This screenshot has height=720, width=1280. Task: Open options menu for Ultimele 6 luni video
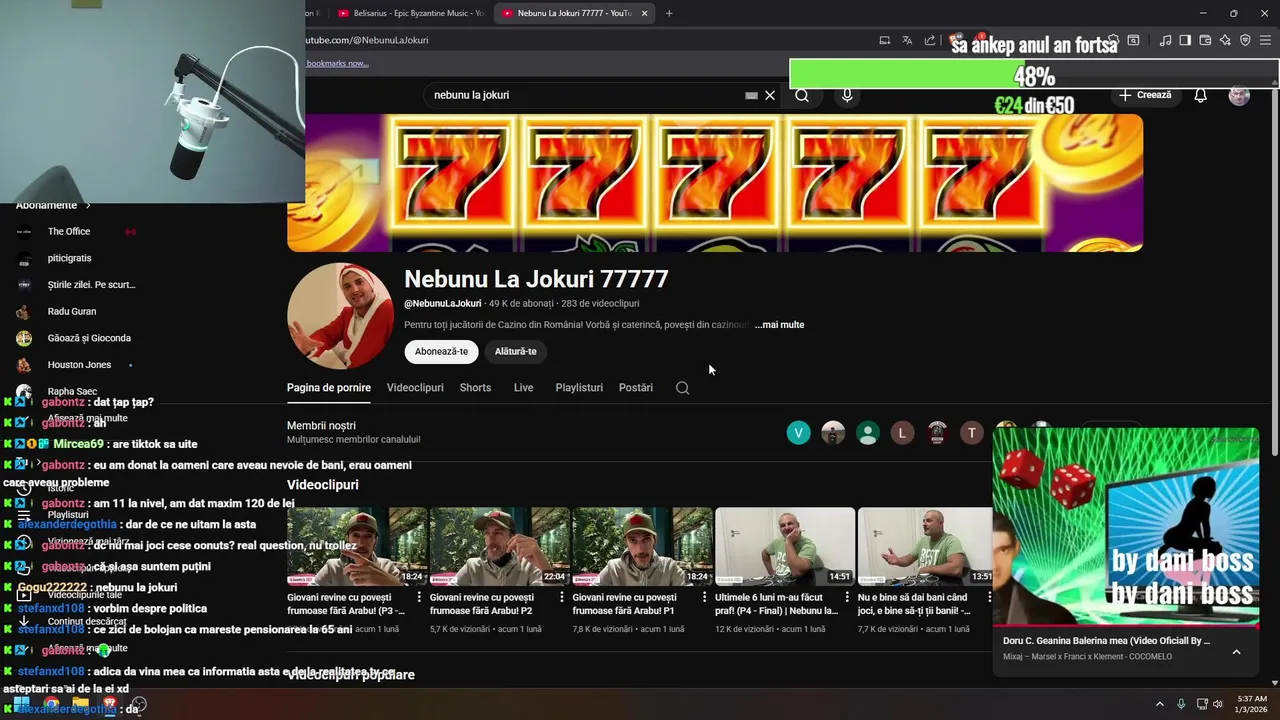847,597
